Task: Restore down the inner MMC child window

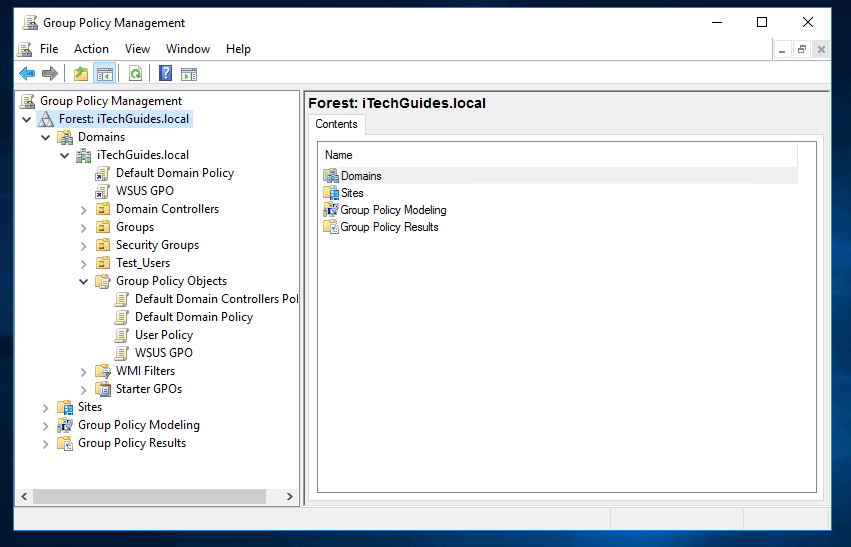Action: pyautogui.click(x=802, y=50)
